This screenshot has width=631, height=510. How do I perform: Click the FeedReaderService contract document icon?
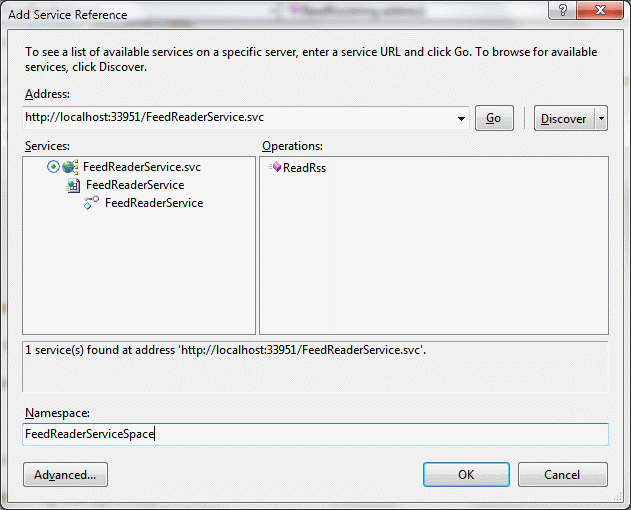(x=73, y=185)
